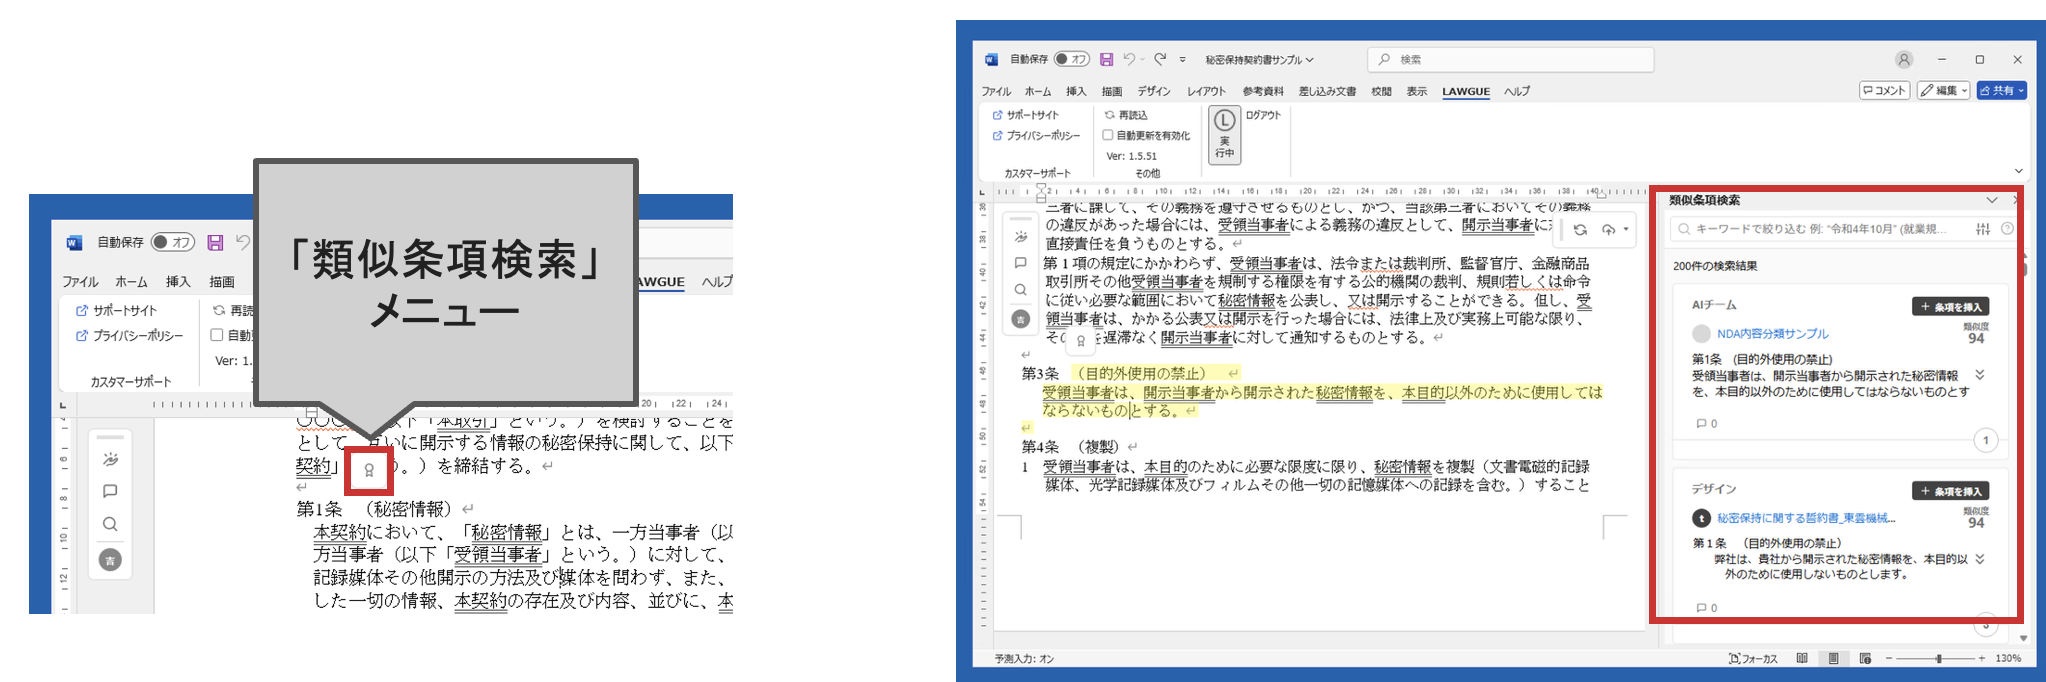
Task: Open the 編集 mode dropdown
Action: 1943,91
